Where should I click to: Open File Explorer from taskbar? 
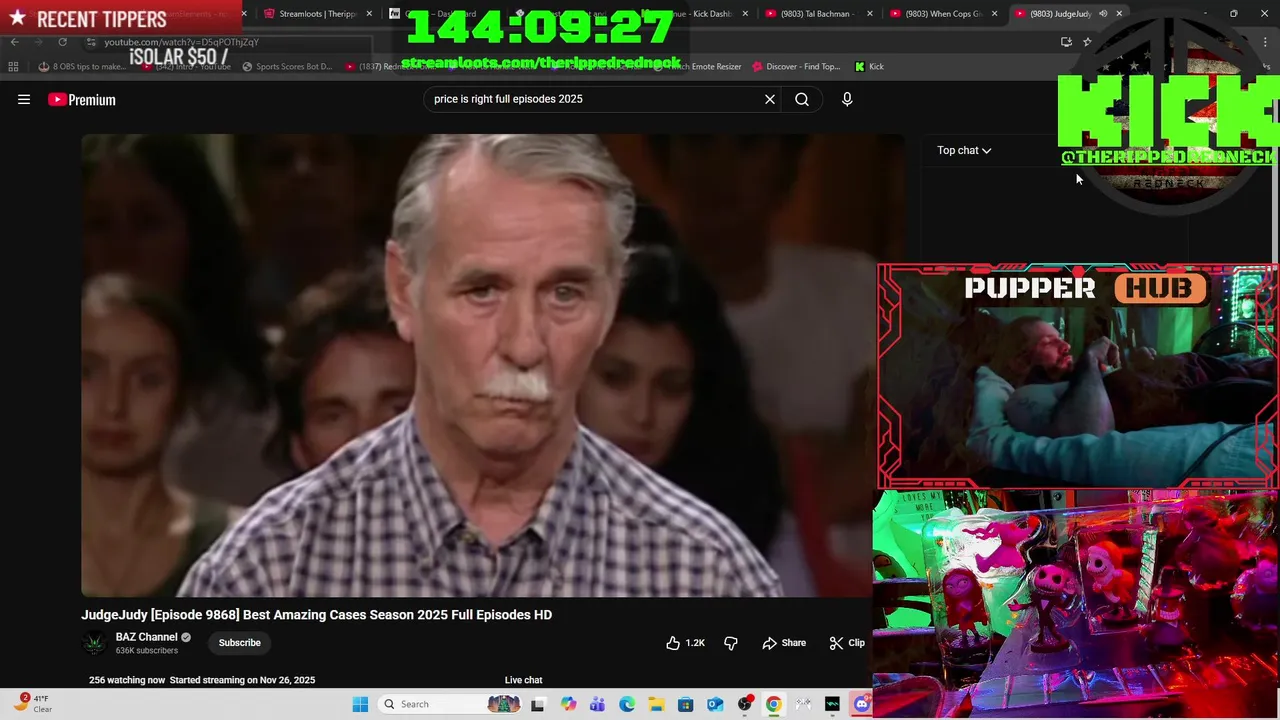point(656,704)
